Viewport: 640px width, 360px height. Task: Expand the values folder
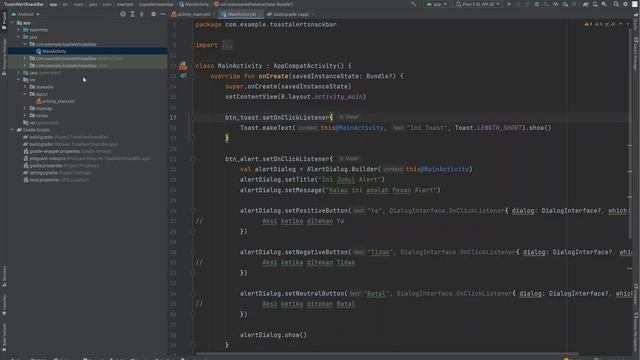25,116
